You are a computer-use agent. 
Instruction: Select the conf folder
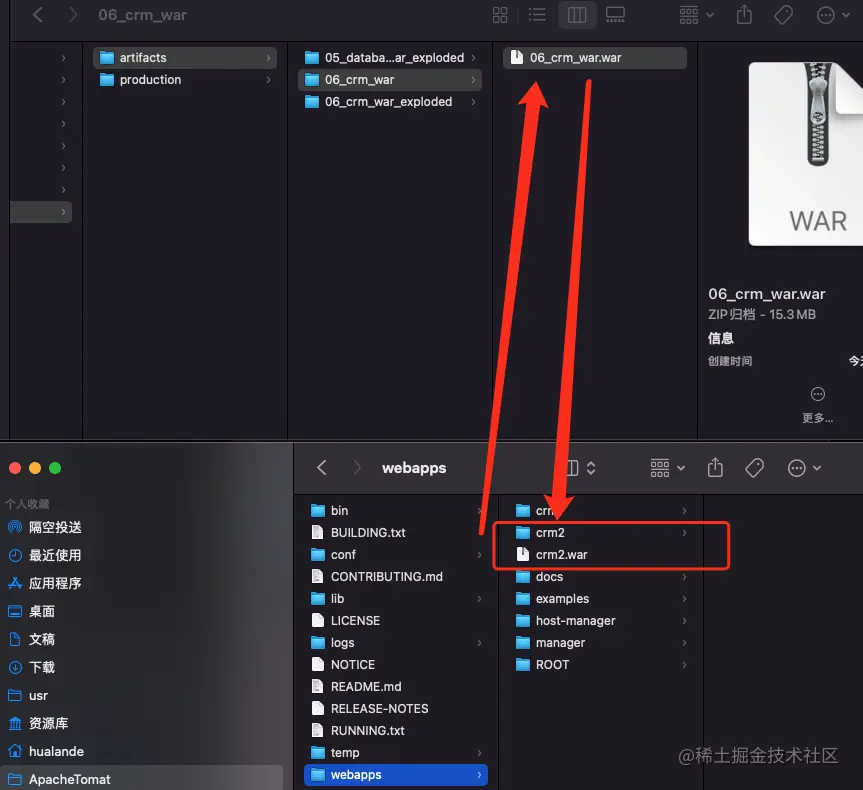click(396, 555)
